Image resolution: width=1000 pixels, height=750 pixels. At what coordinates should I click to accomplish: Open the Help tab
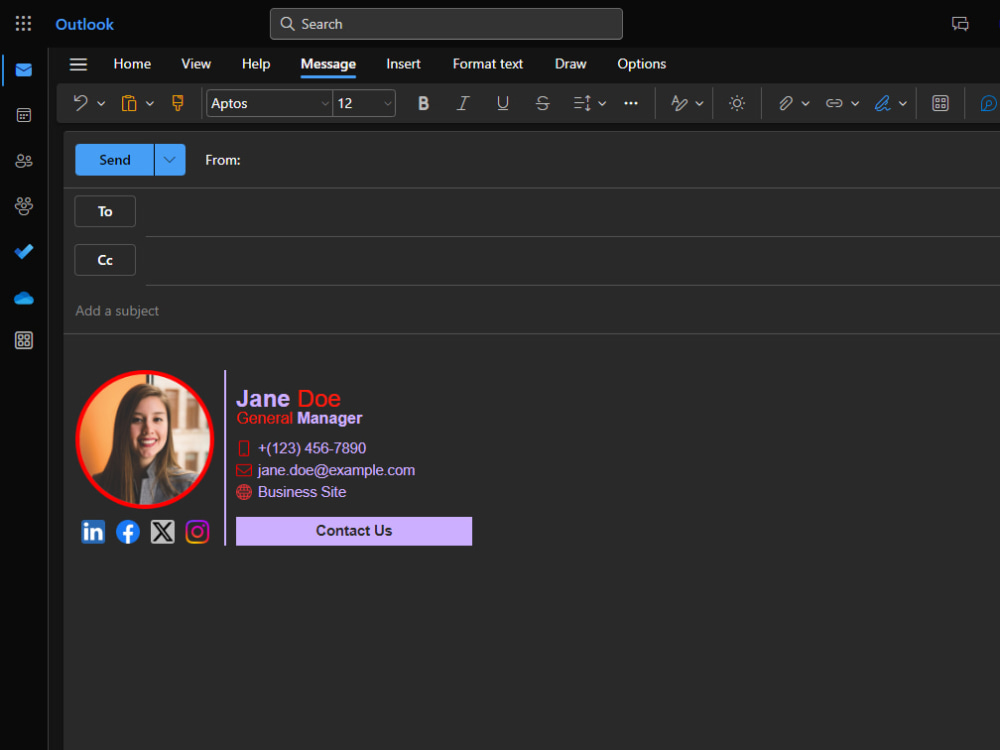256,64
